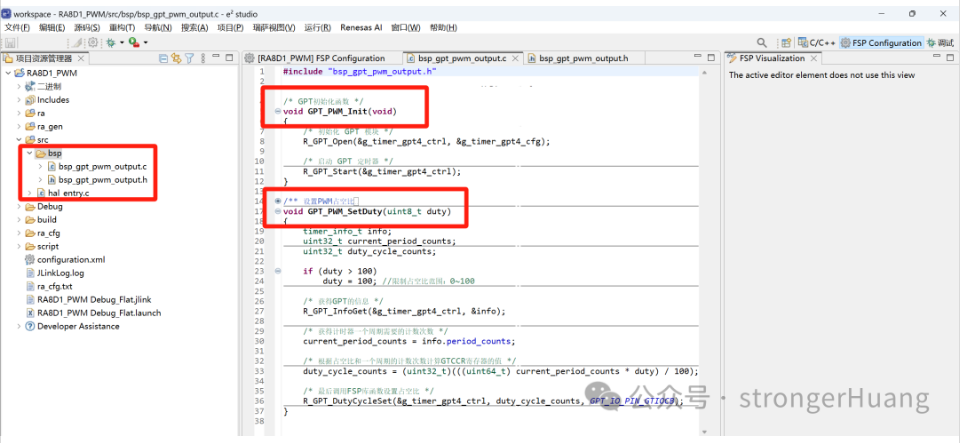Collapse all in project explorer
The height and width of the screenshot is (443, 960).
tap(163, 58)
